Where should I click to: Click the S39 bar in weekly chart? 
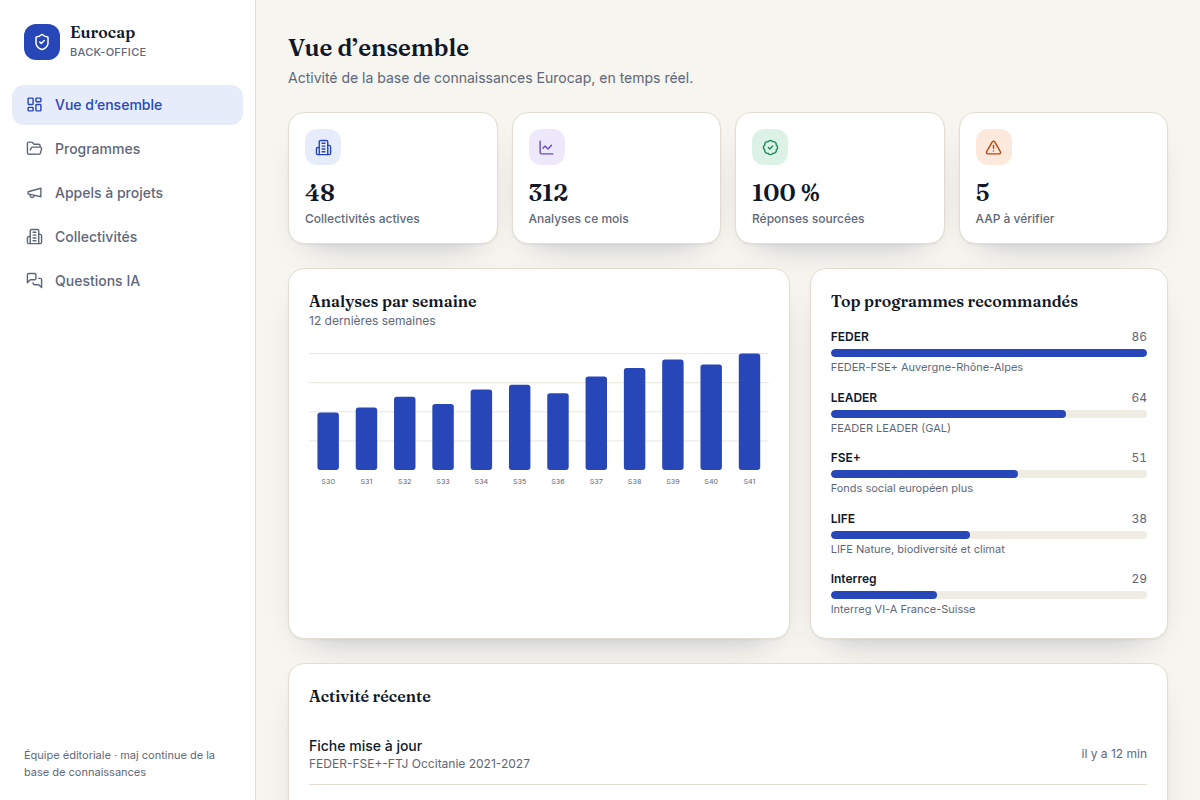[x=673, y=415]
